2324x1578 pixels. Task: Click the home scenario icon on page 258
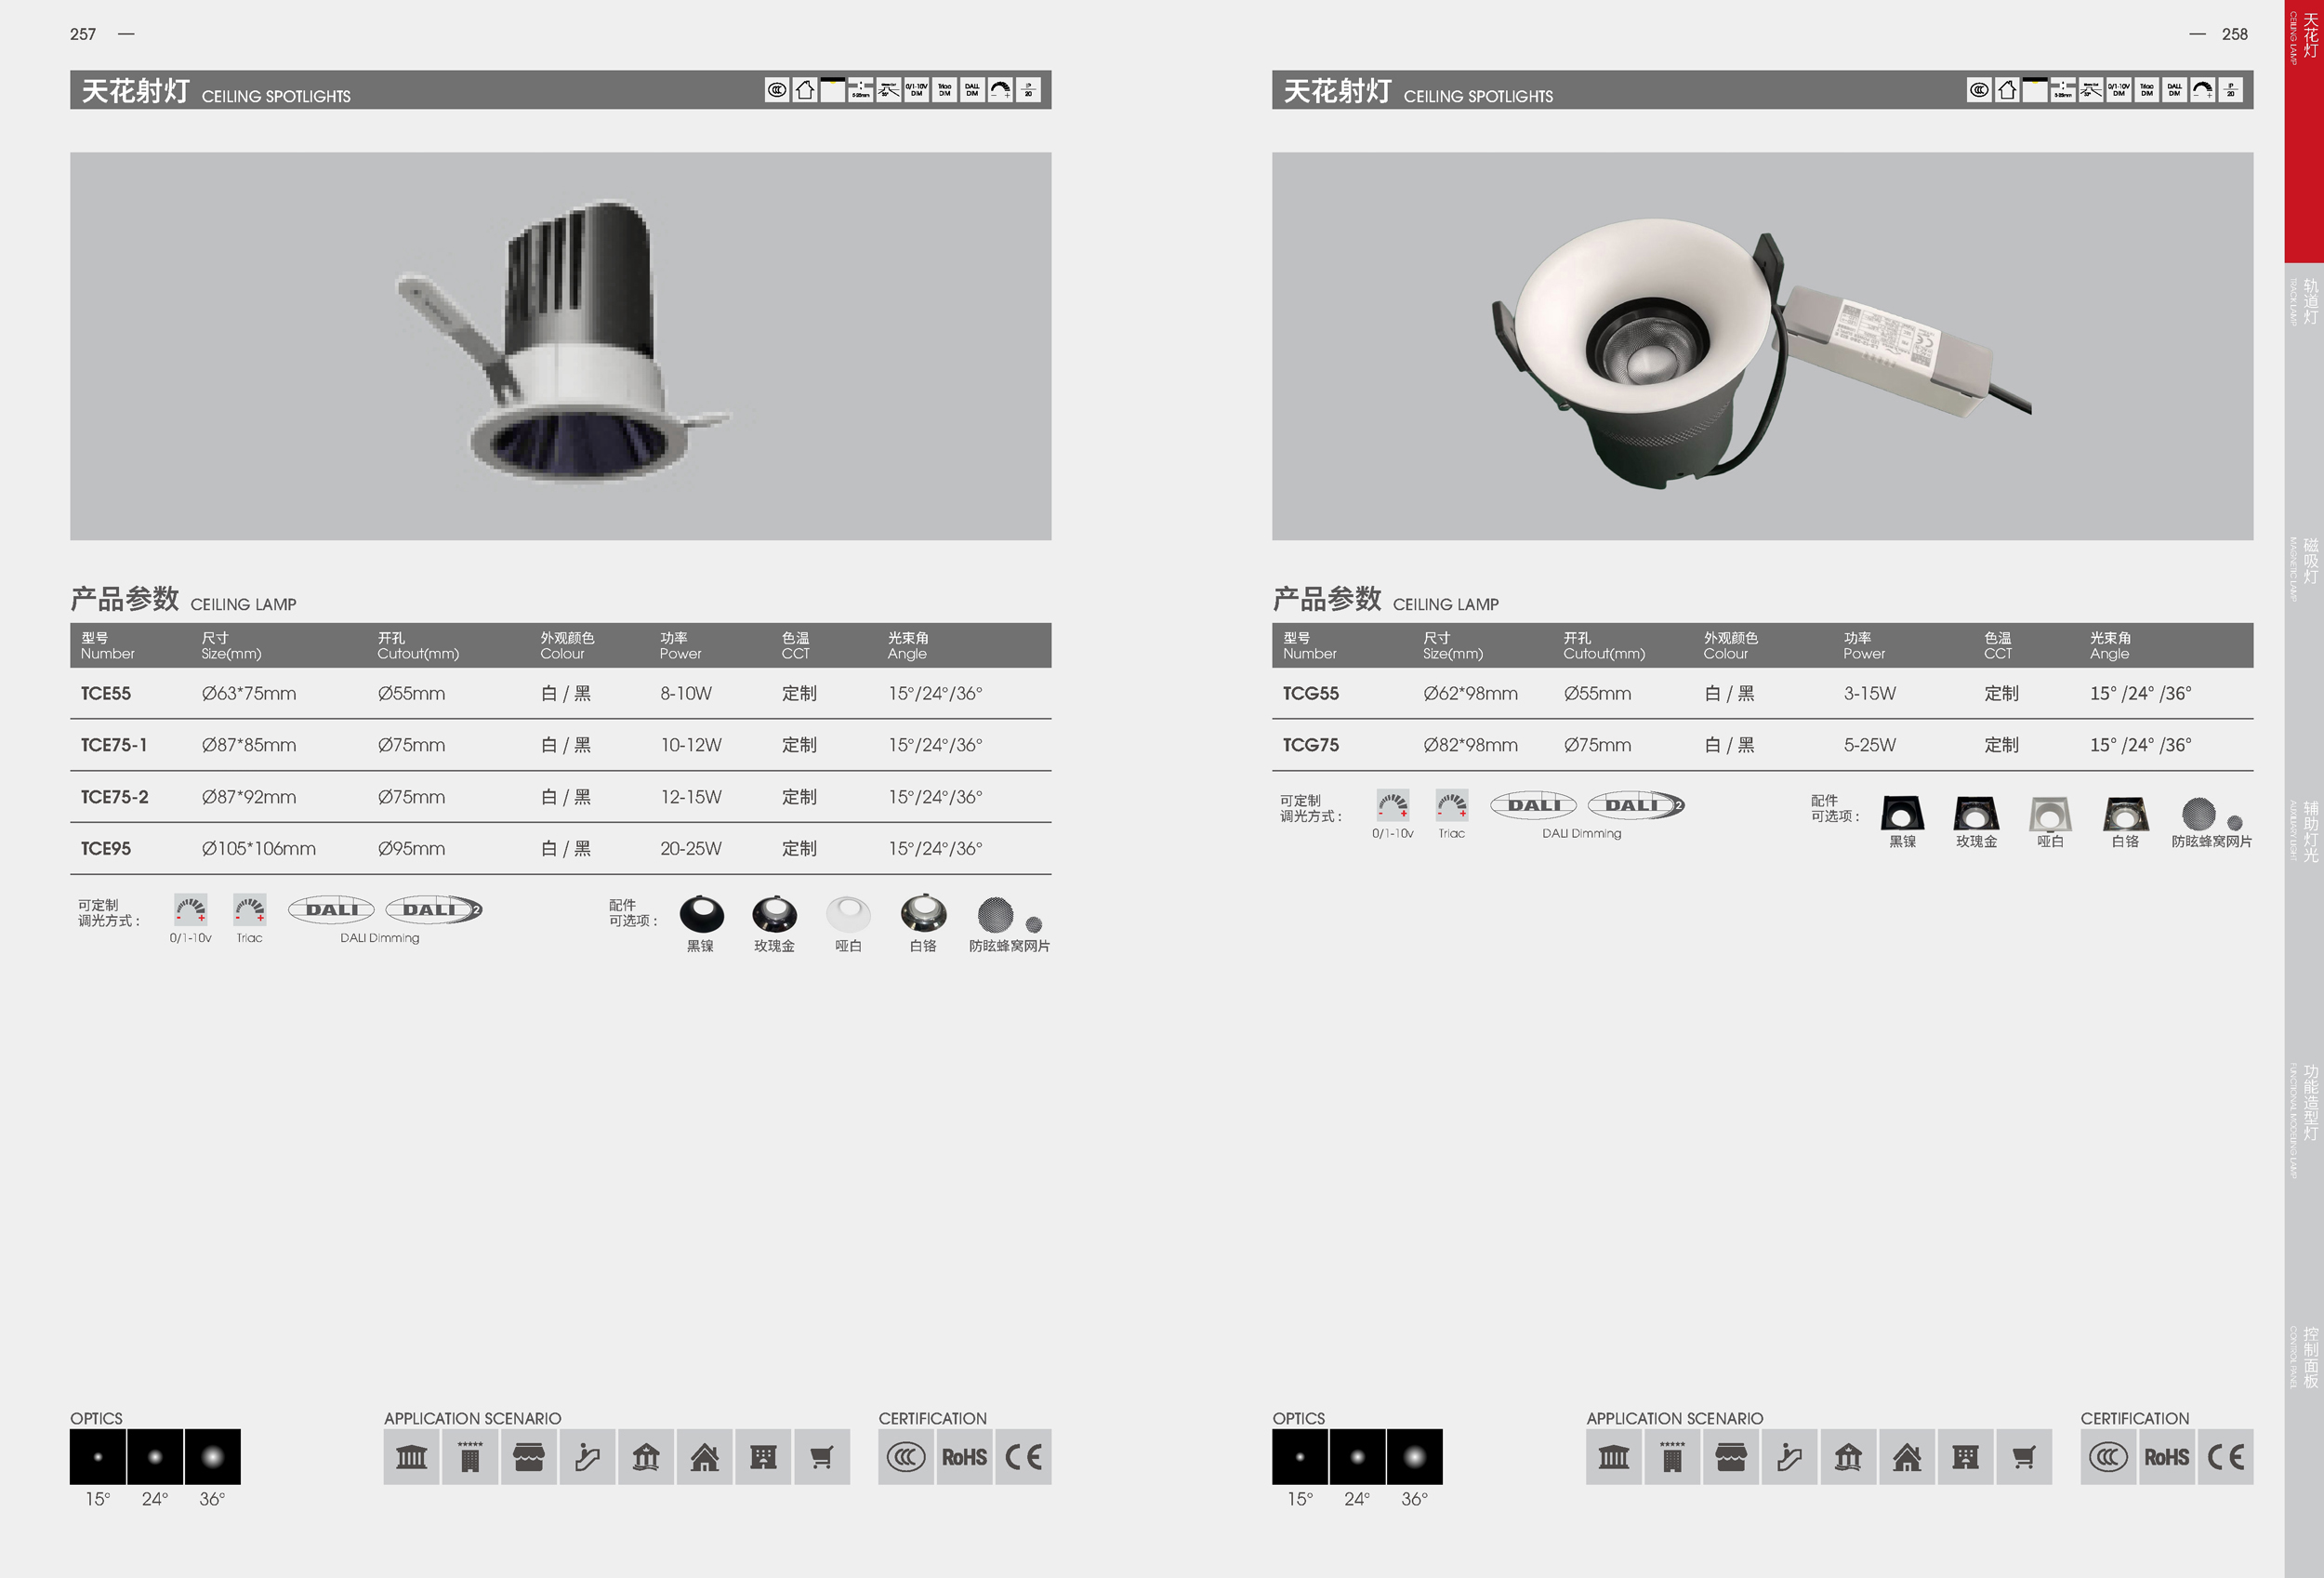pos(1906,1457)
